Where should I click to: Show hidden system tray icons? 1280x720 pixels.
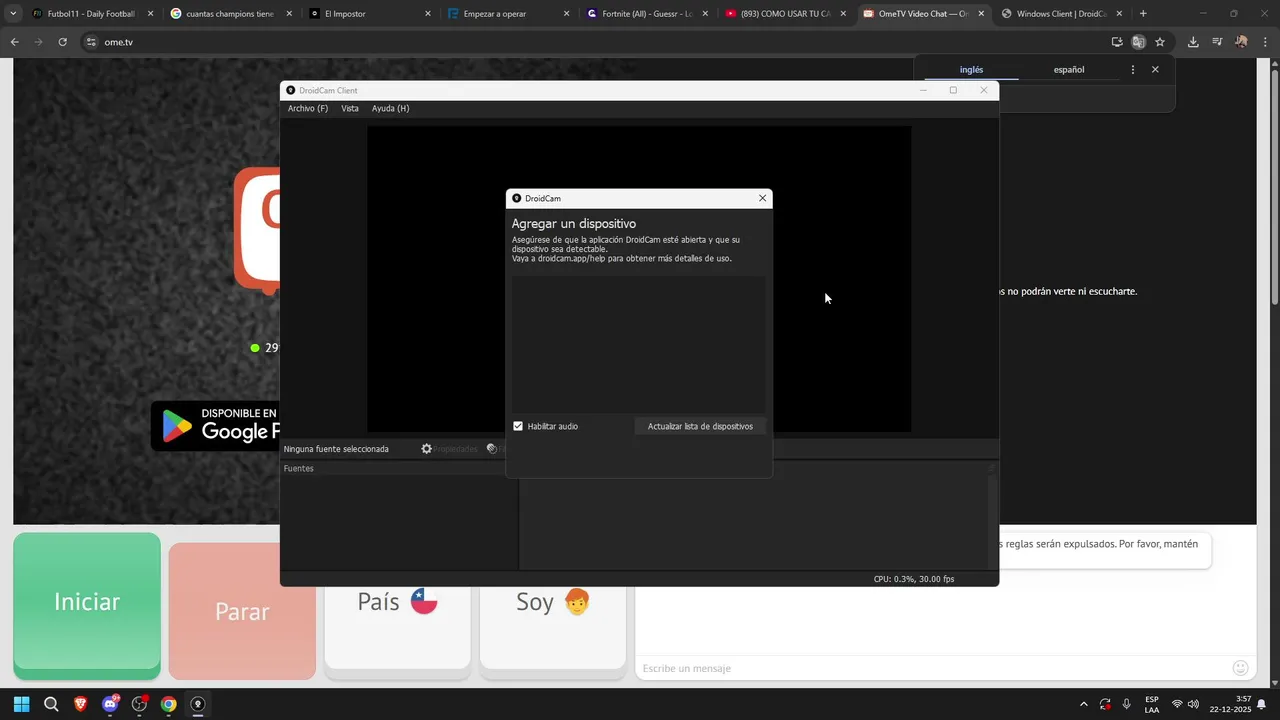[1083, 704]
